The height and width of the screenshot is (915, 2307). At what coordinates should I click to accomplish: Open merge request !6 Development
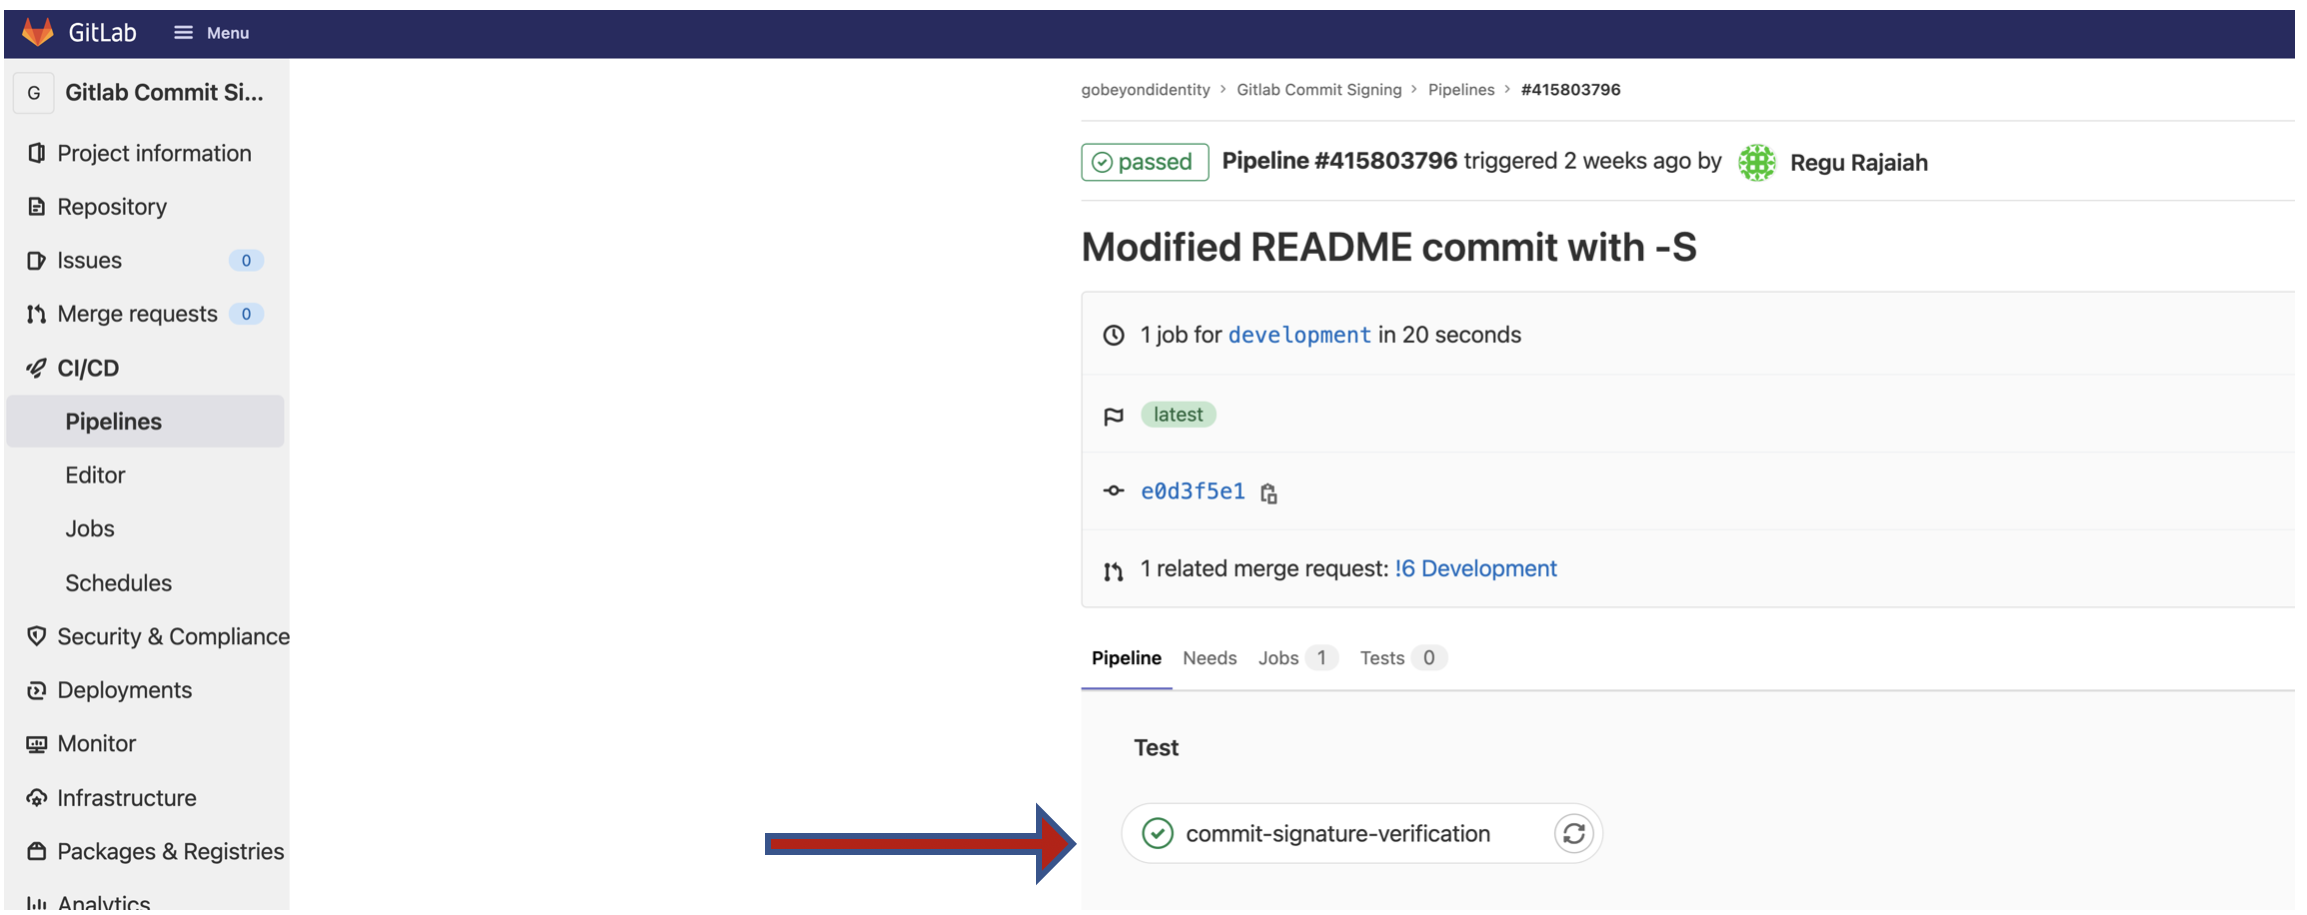1475,569
